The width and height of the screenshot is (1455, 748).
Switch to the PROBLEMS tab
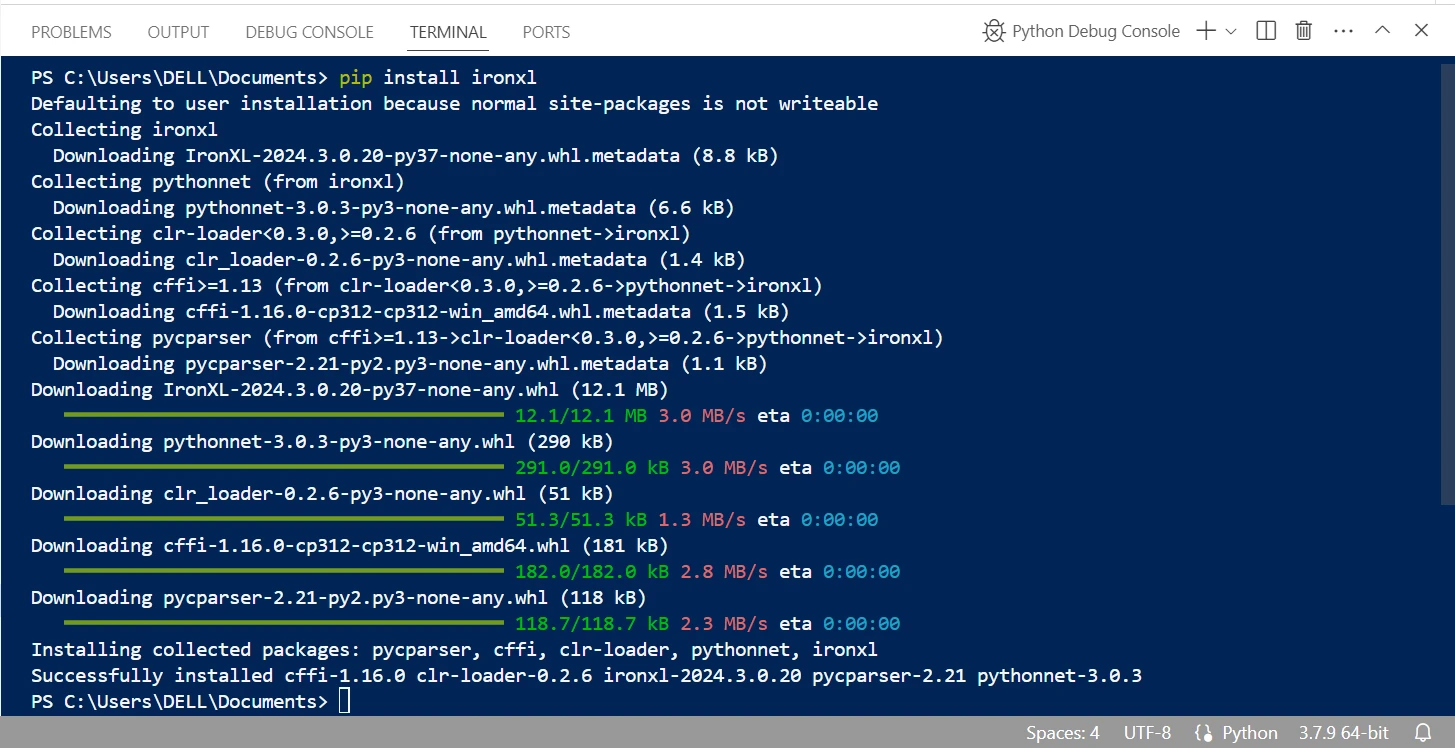71,32
